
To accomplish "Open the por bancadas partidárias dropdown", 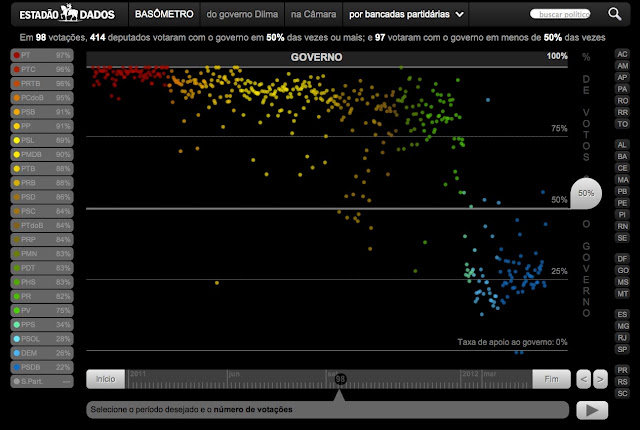I will [x=406, y=14].
